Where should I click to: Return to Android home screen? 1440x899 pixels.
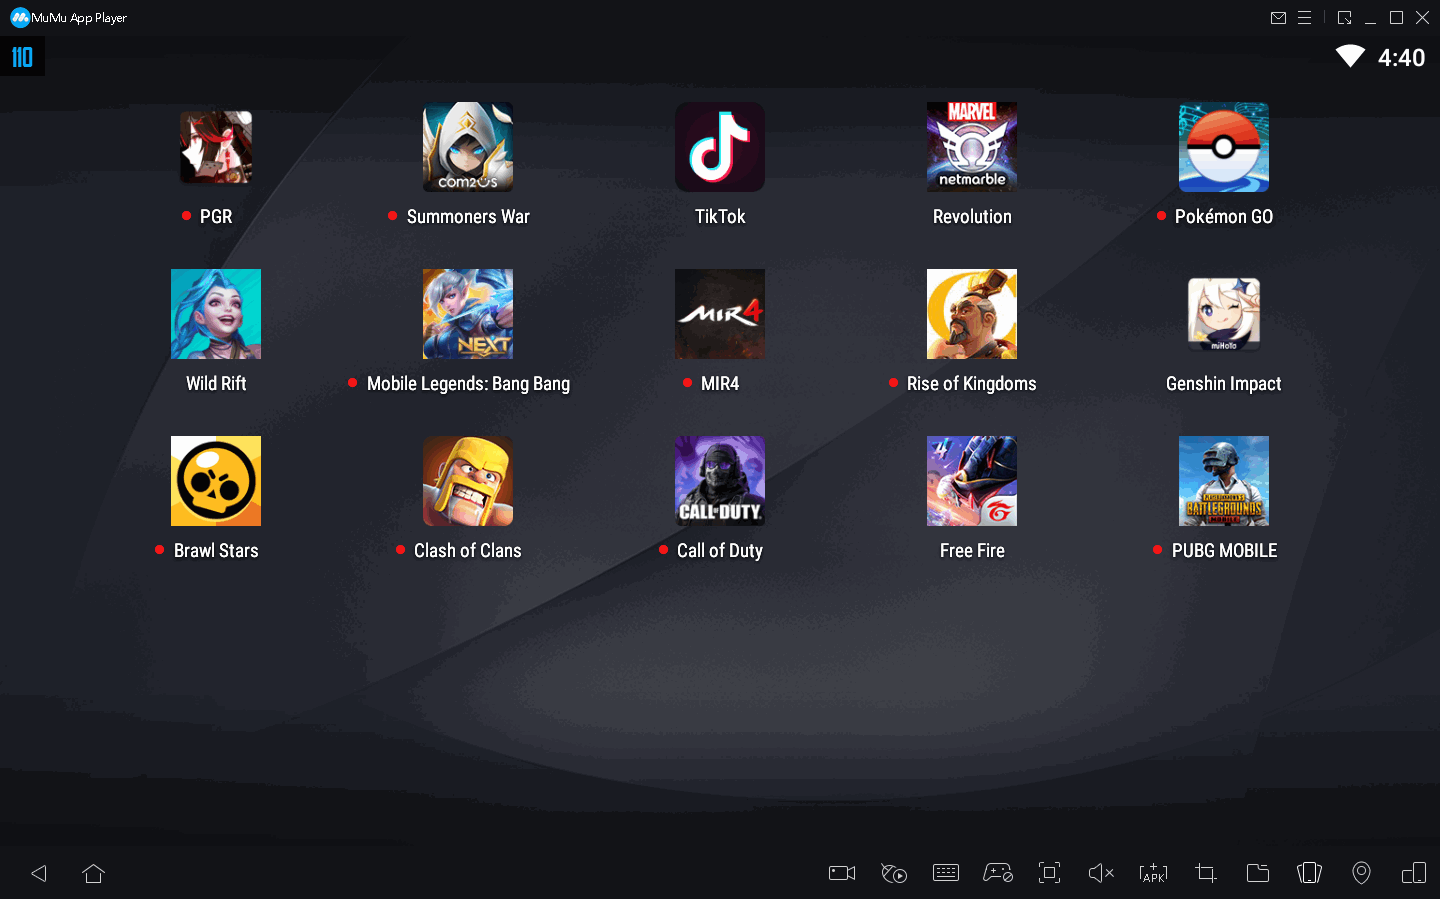pyautogui.click(x=94, y=873)
